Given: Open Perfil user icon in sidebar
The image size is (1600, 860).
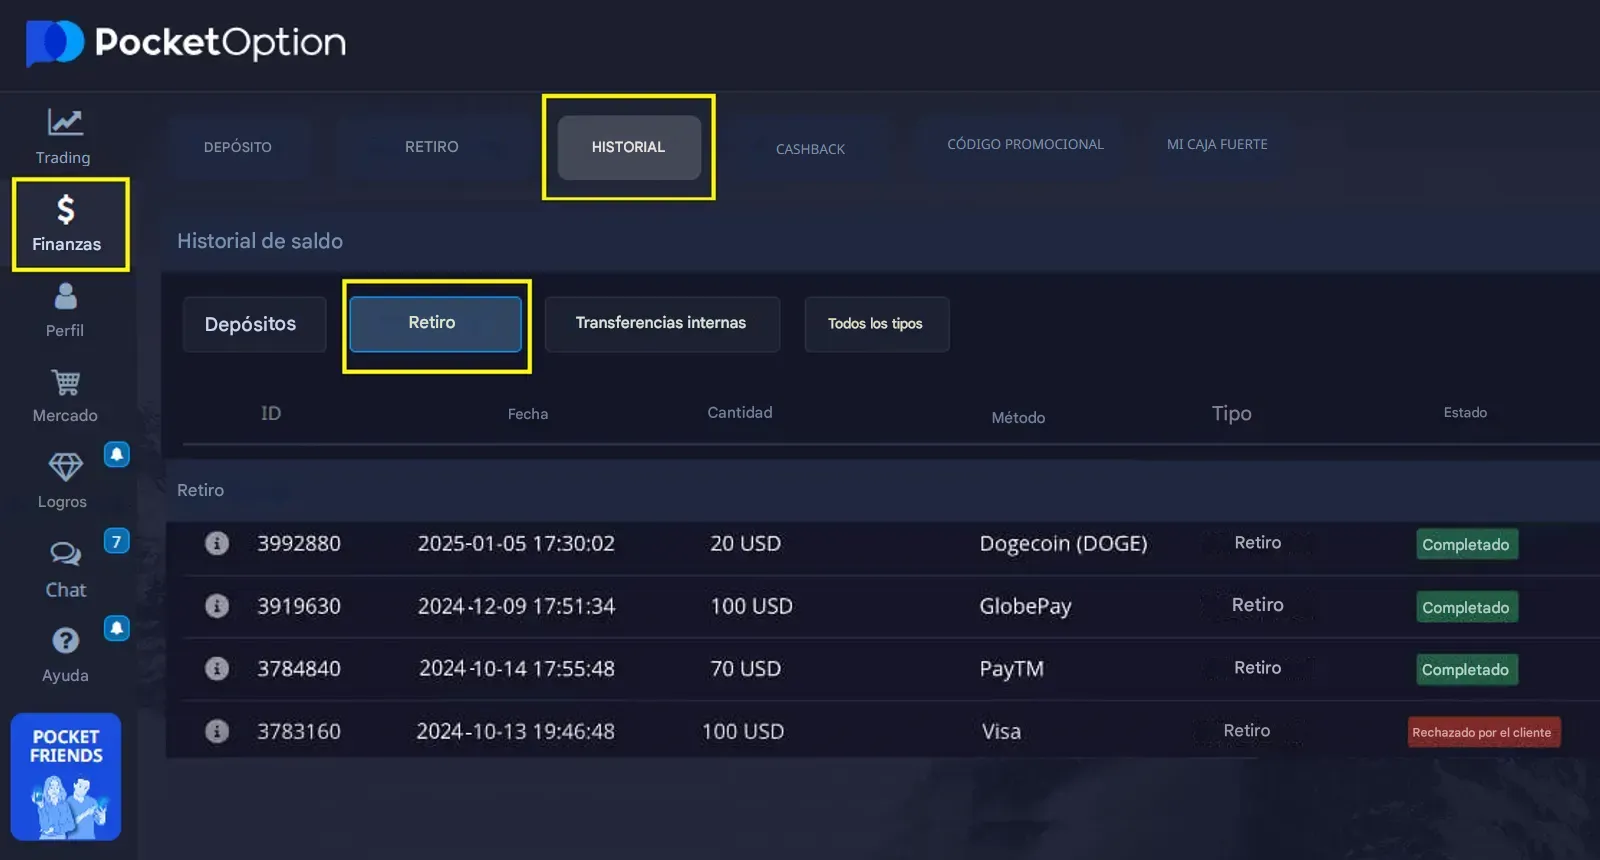Looking at the screenshot, I should pyautogui.click(x=66, y=296).
